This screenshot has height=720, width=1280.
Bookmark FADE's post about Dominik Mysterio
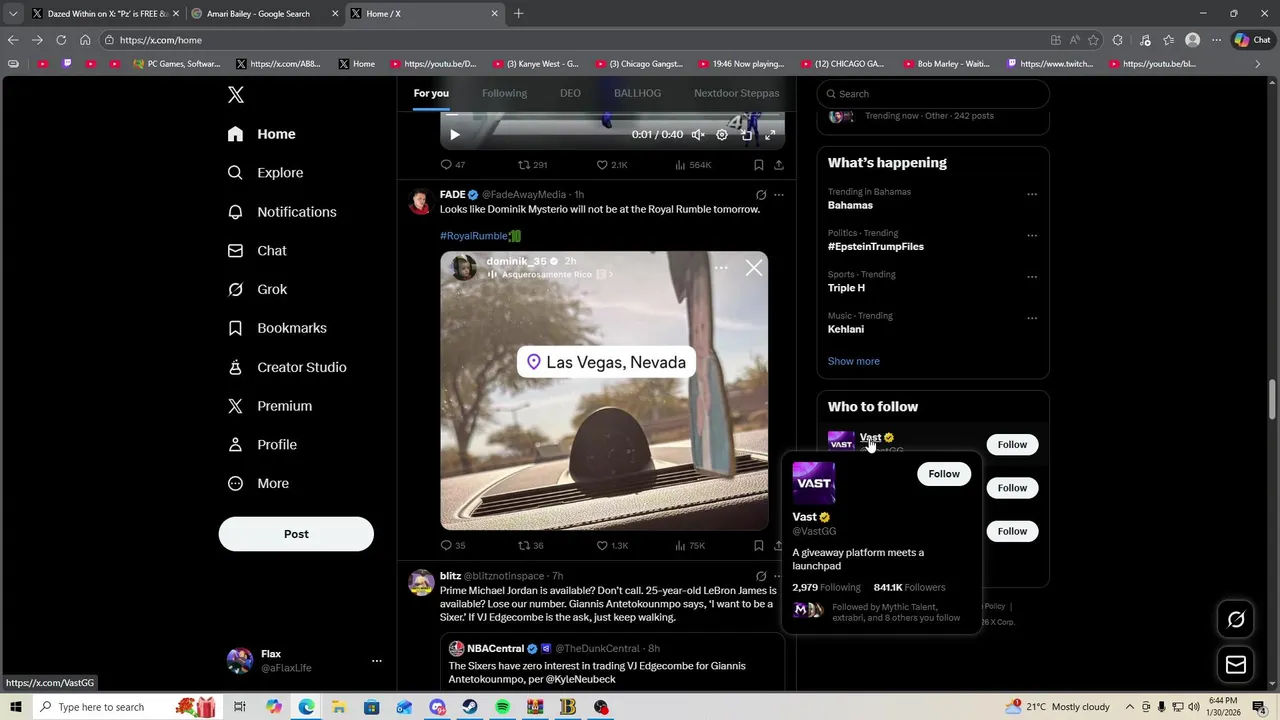point(759,546)
